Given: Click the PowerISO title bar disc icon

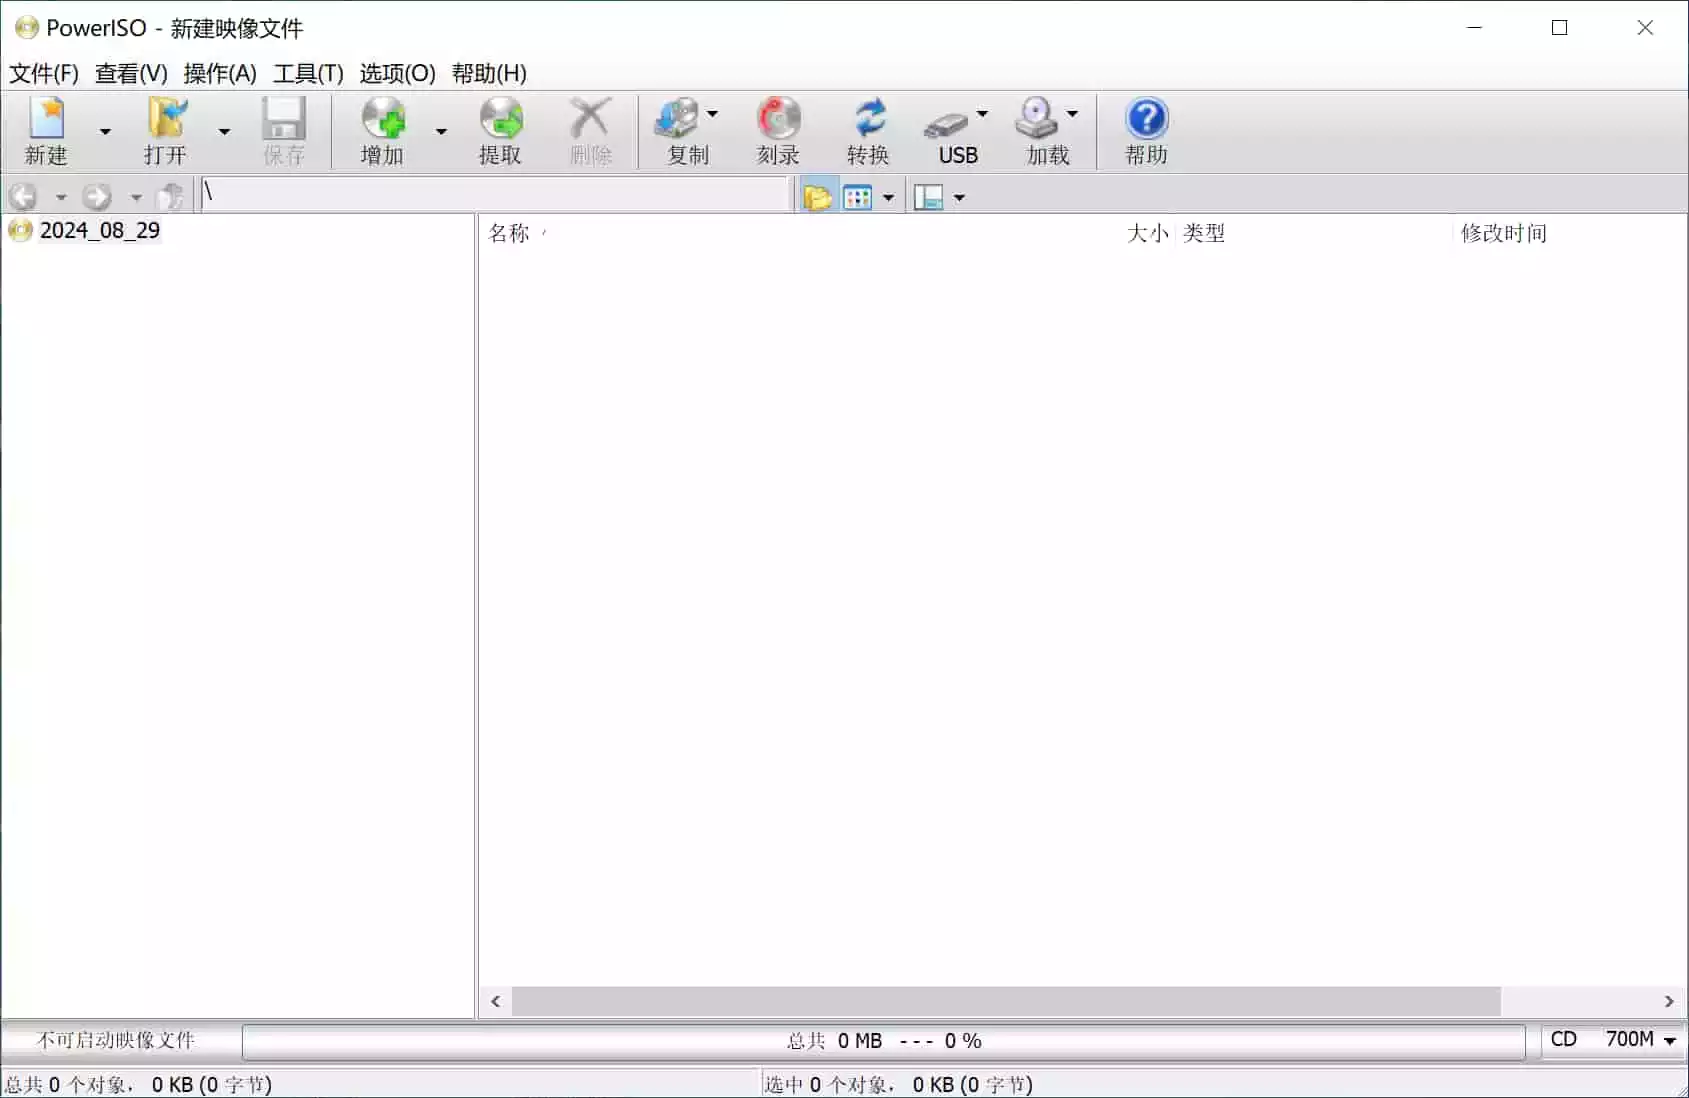Looking at the screenshot, I should [x=26, y=28].
